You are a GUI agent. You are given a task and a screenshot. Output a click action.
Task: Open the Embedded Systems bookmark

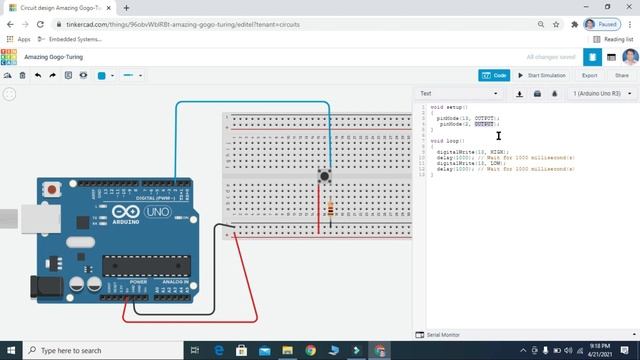tap(69, 39)
